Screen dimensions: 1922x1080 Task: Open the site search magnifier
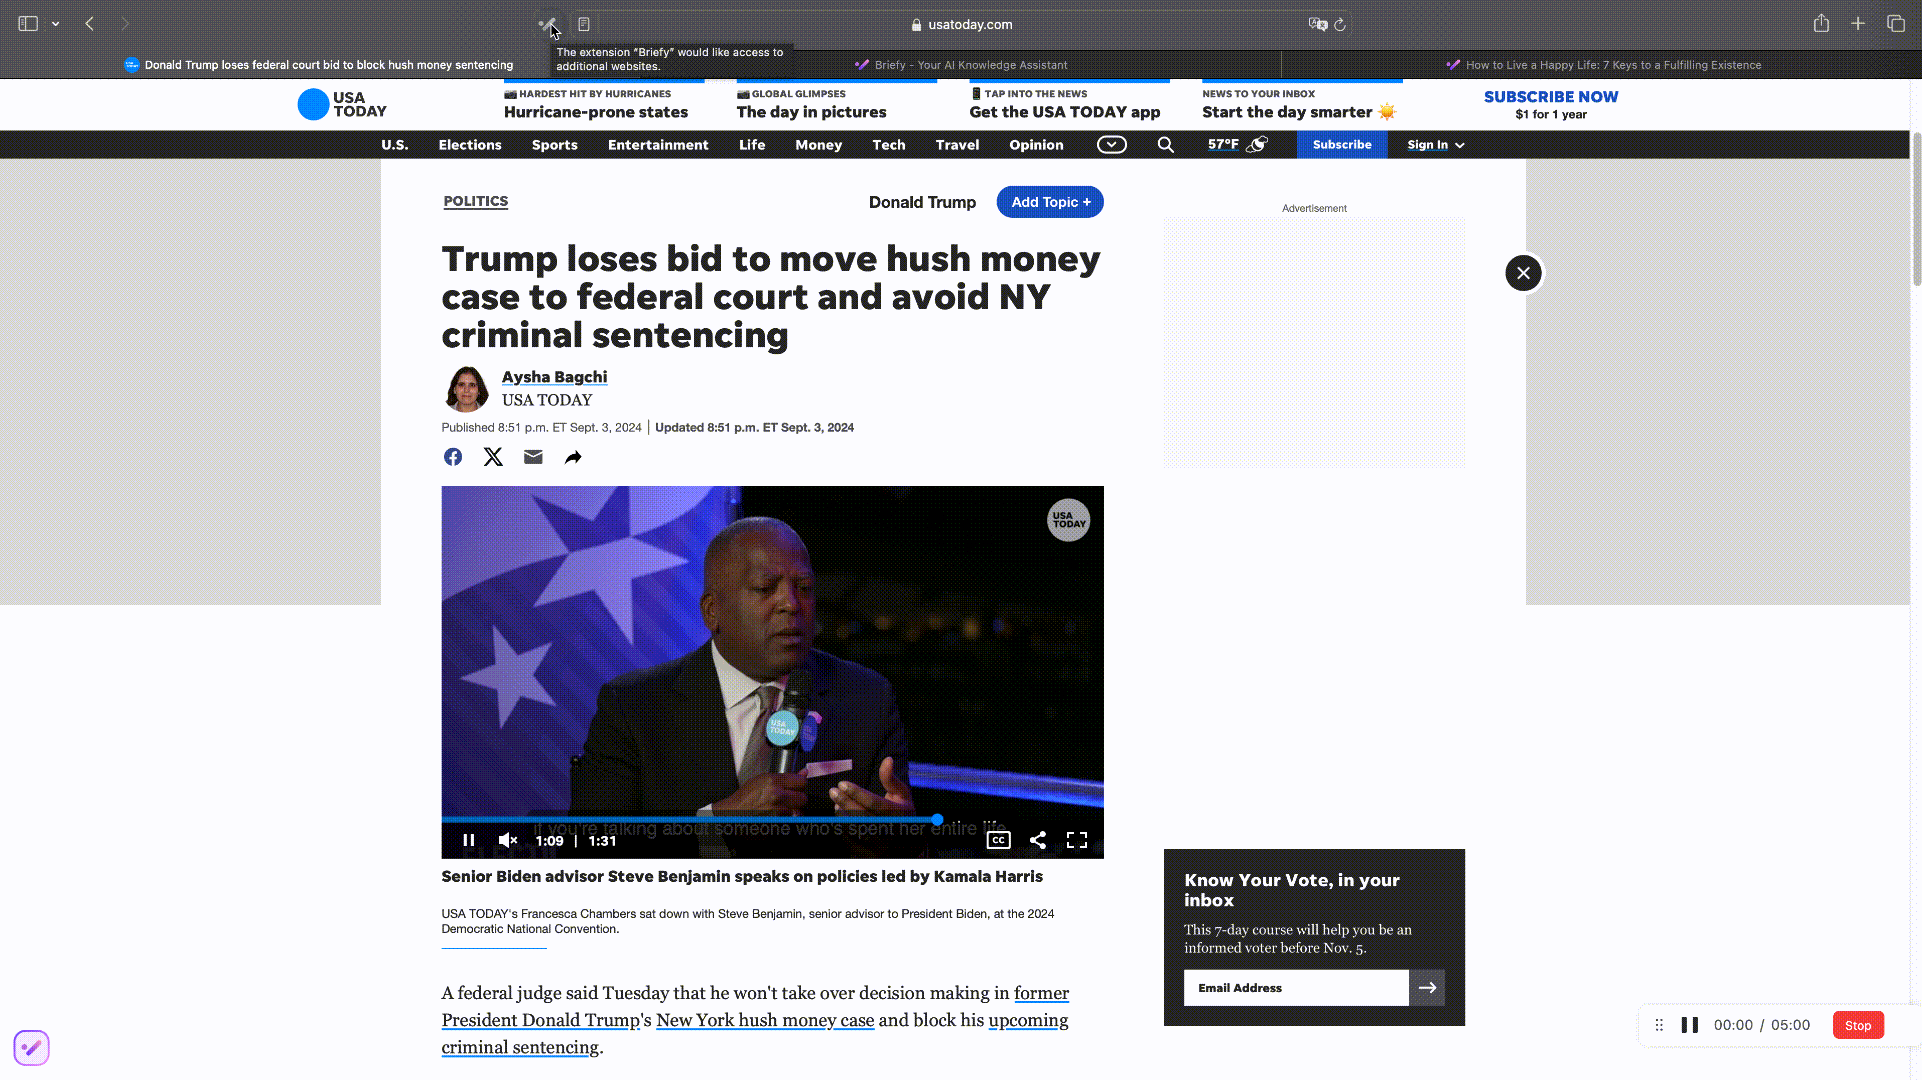click(x=1166, y=145)
